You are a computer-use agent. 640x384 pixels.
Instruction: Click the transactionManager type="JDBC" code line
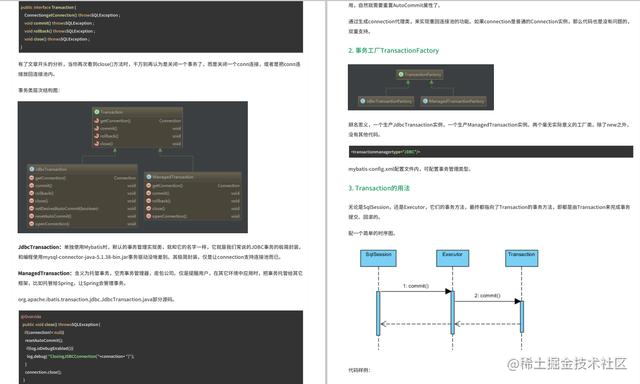tap(385, 152)
